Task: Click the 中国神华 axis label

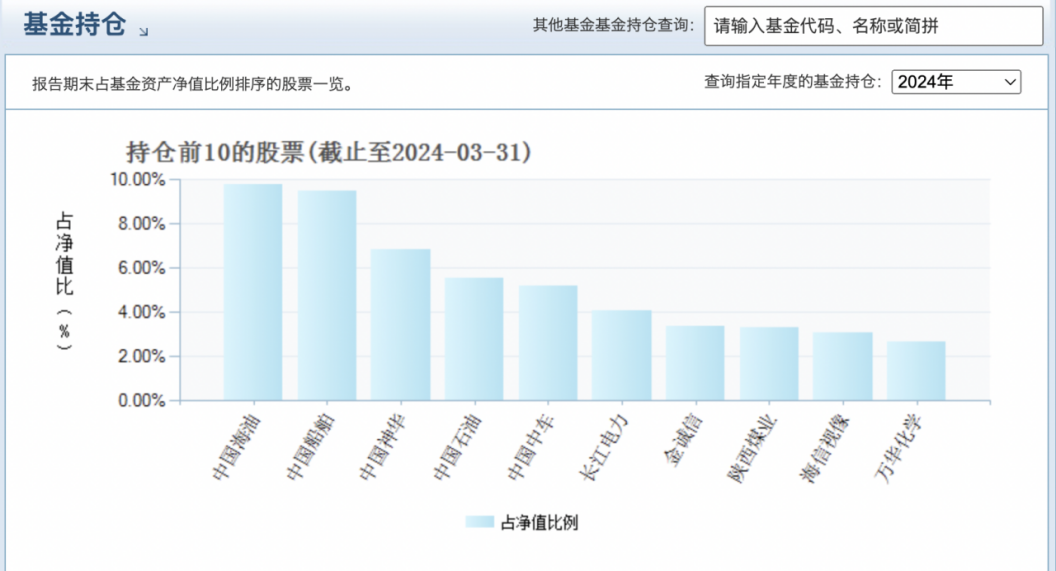Action: (383, 448)
